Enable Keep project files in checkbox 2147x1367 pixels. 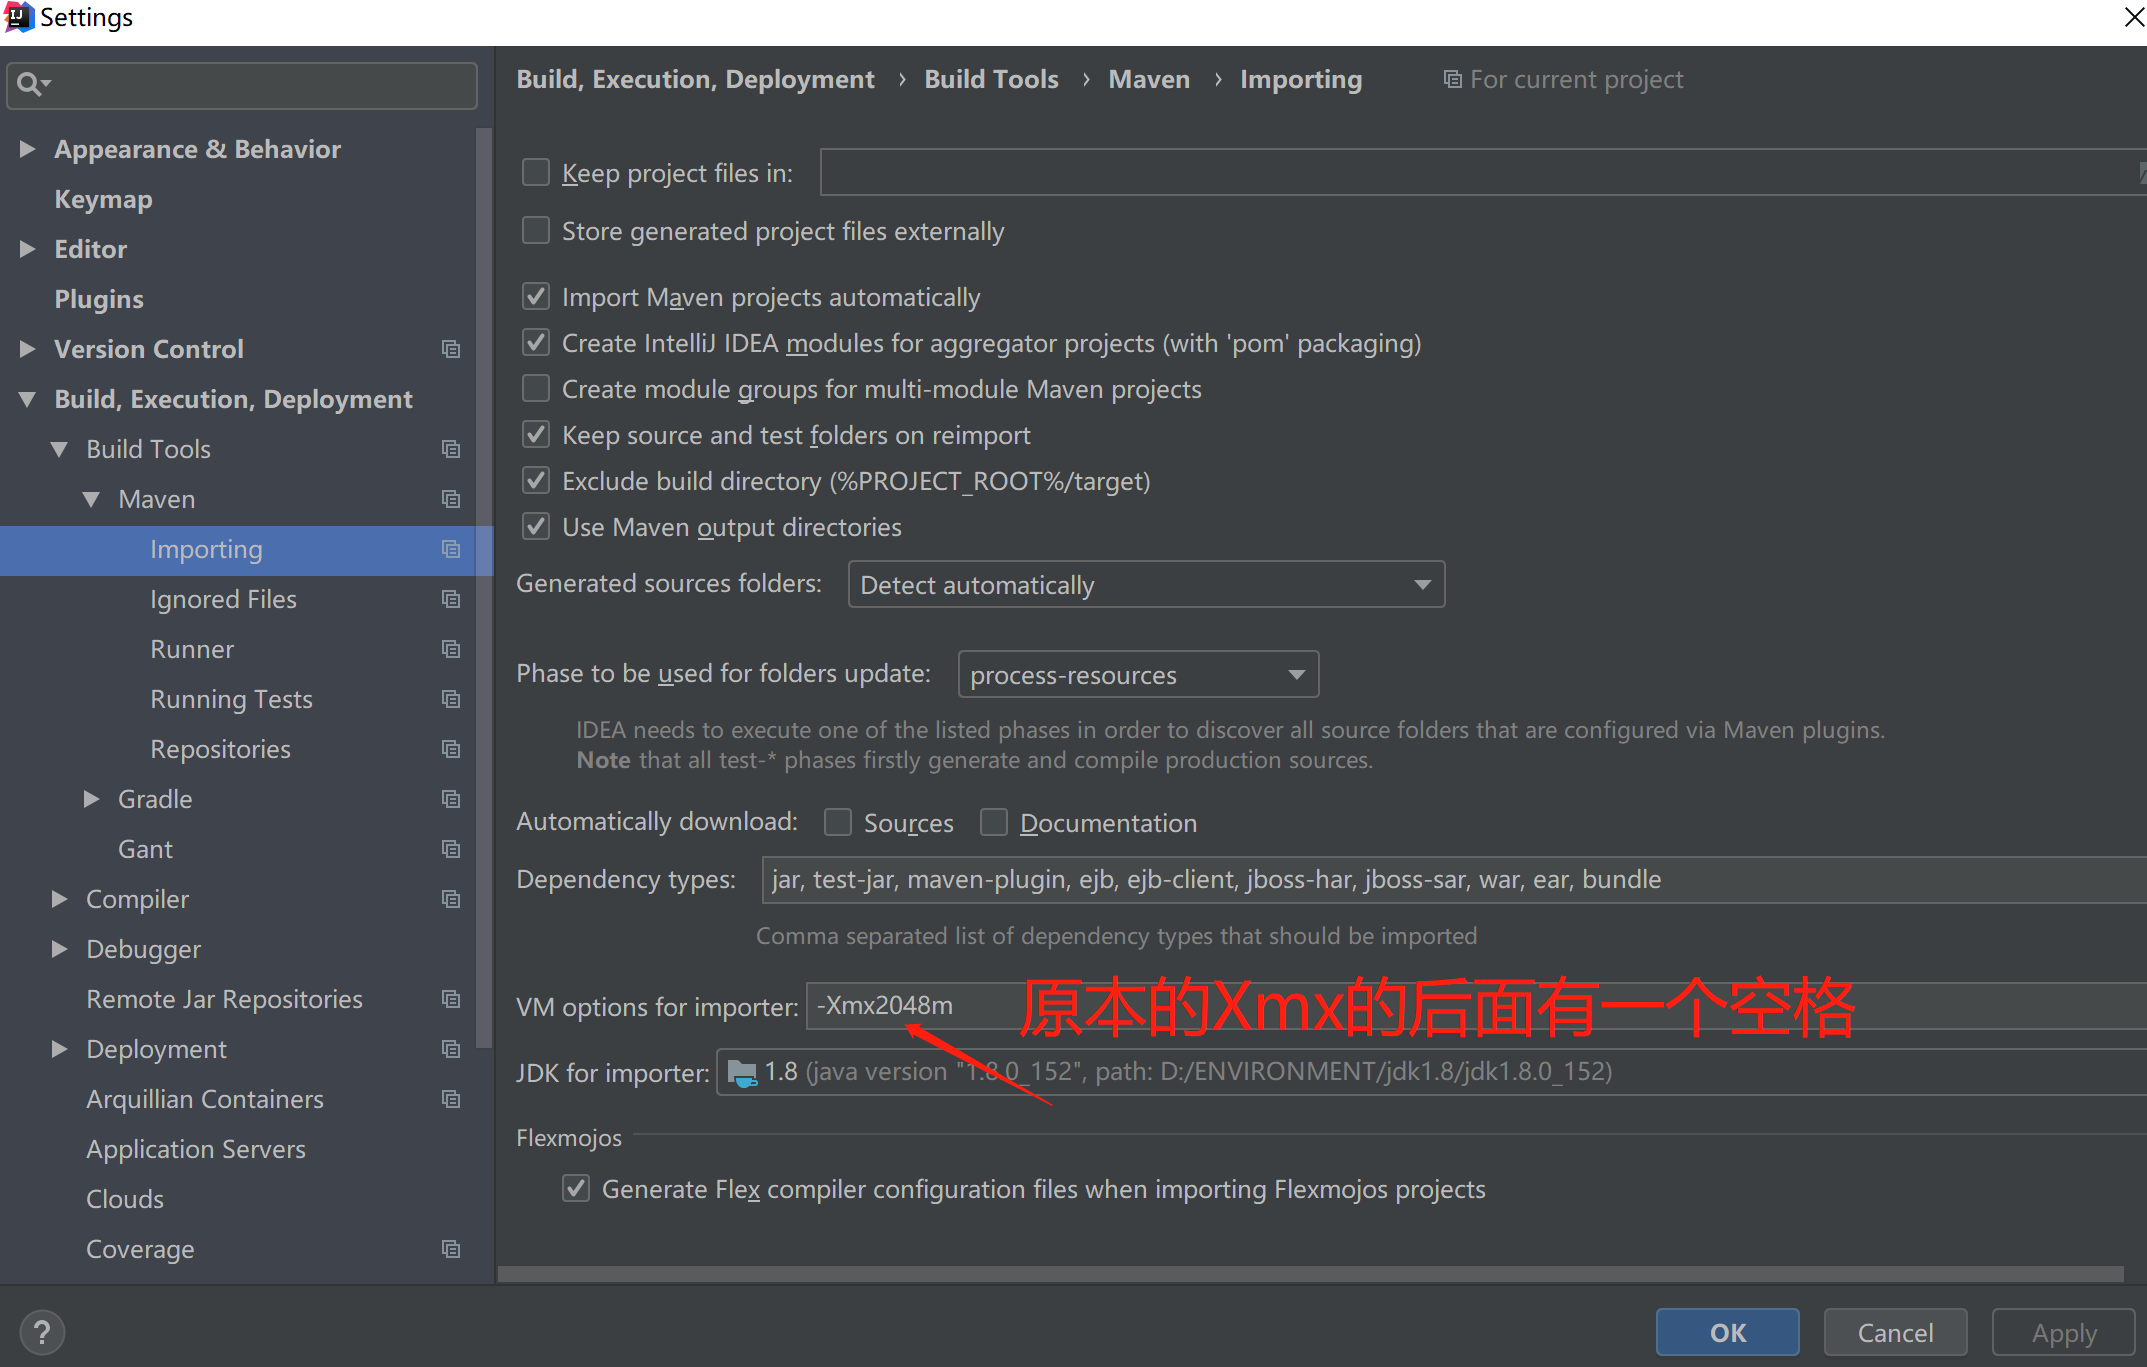coord(536,173)
